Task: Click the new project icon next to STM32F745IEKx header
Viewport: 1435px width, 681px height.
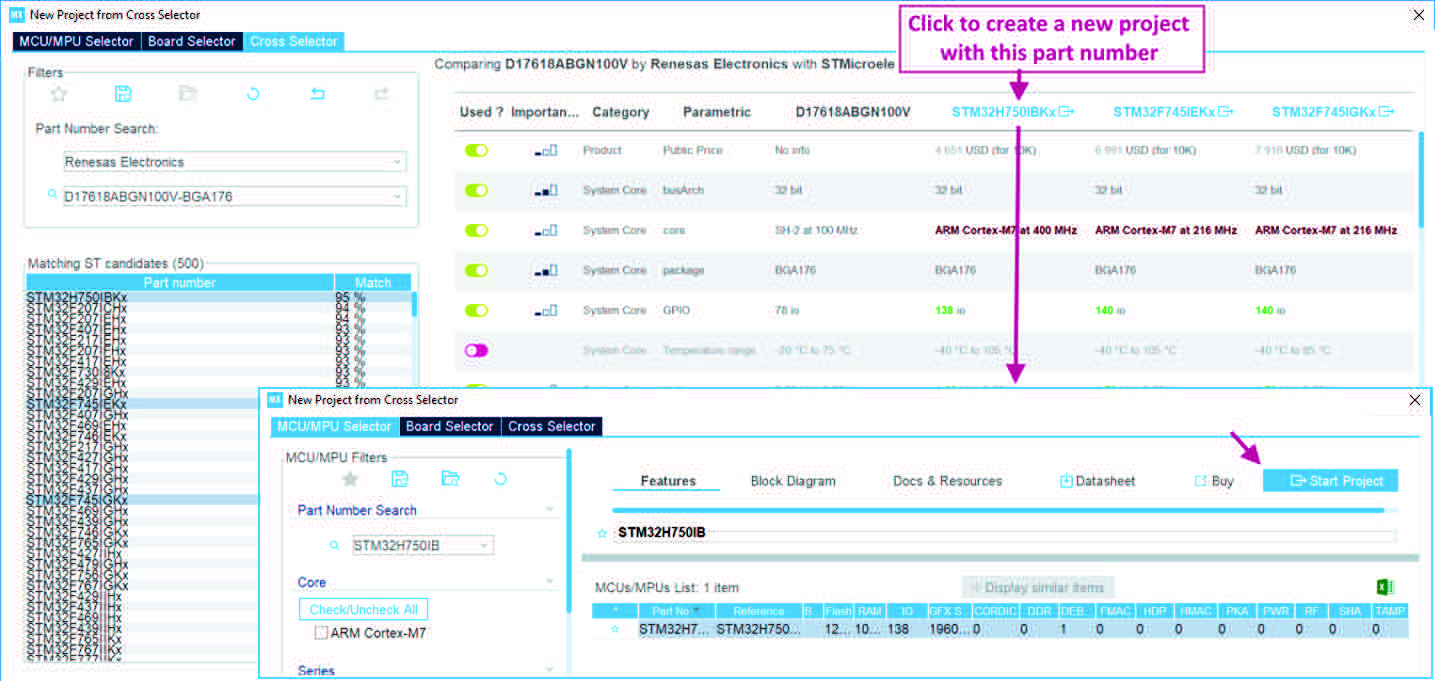Action: [1226, 112]
